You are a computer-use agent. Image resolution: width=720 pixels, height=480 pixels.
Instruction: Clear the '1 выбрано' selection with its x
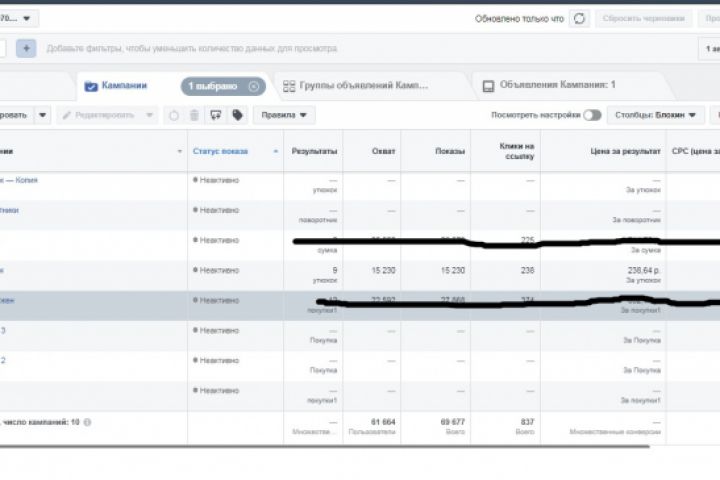[x=253, y=86]
